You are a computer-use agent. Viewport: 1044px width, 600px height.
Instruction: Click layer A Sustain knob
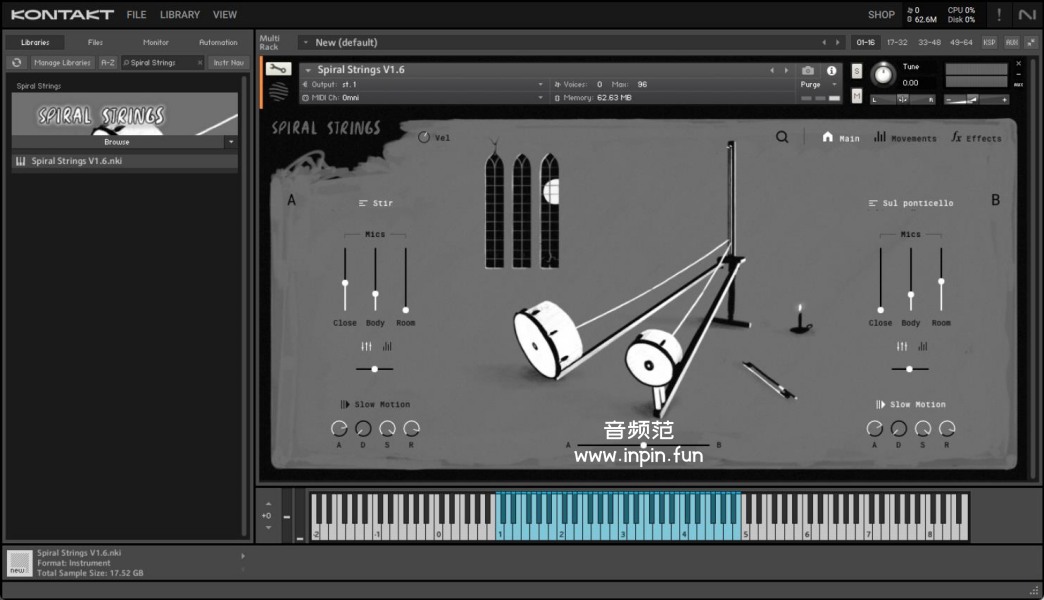[387, 428]
